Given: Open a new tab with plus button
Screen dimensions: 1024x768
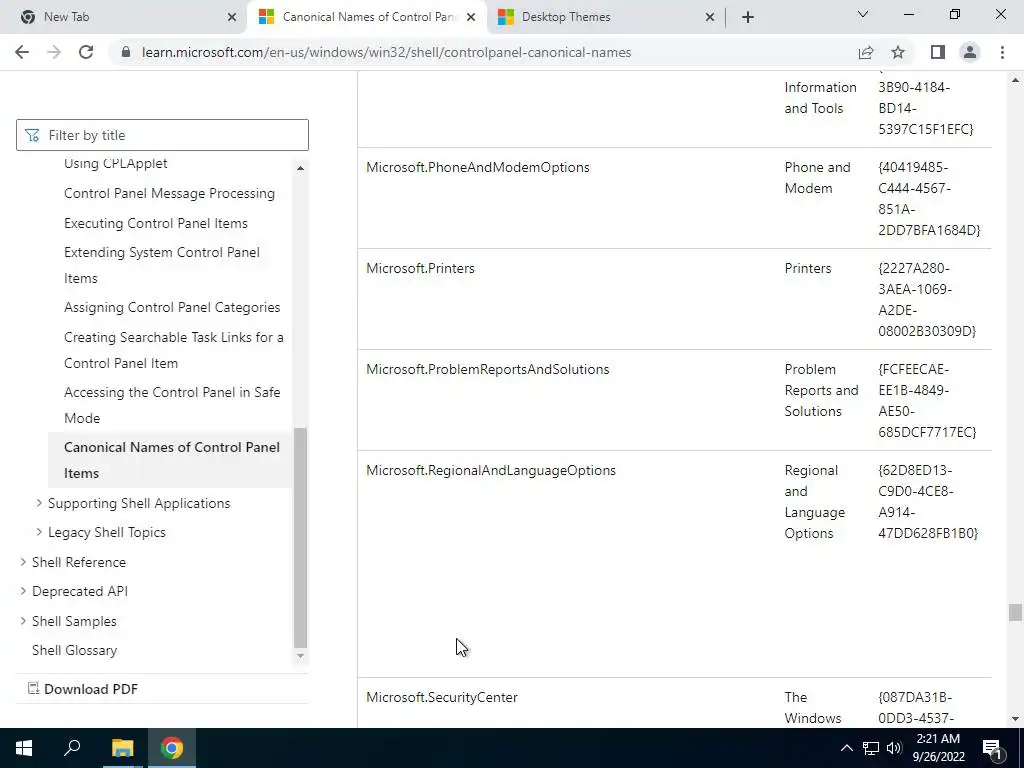Looking at the screenshot, I should (748, 17).
